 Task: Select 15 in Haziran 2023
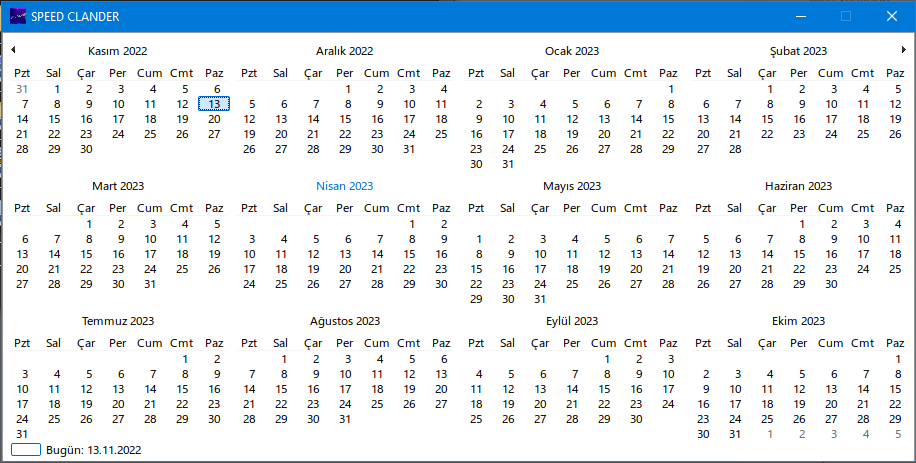pyautogui.click(x=799, y=254)
